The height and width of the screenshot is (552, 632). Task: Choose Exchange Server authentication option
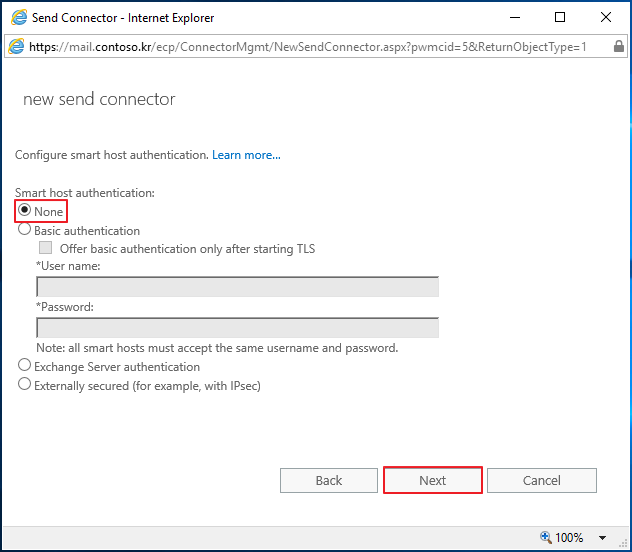[x=24, y=365]
